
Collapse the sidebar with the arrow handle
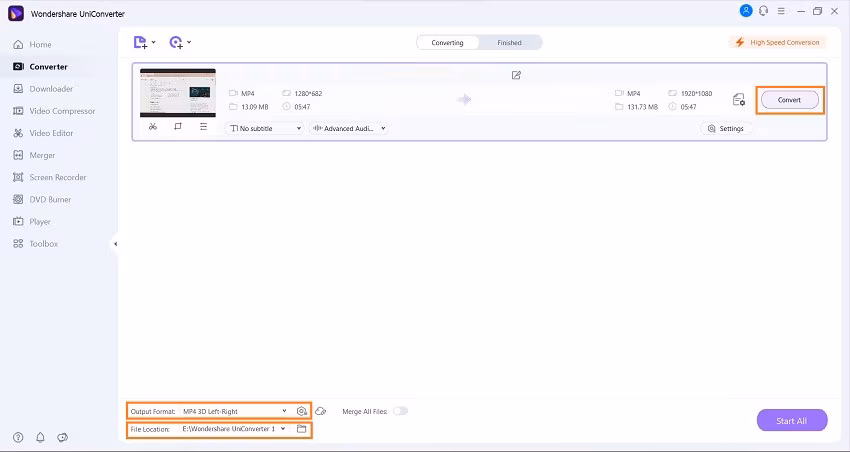(x=115, y=244)
